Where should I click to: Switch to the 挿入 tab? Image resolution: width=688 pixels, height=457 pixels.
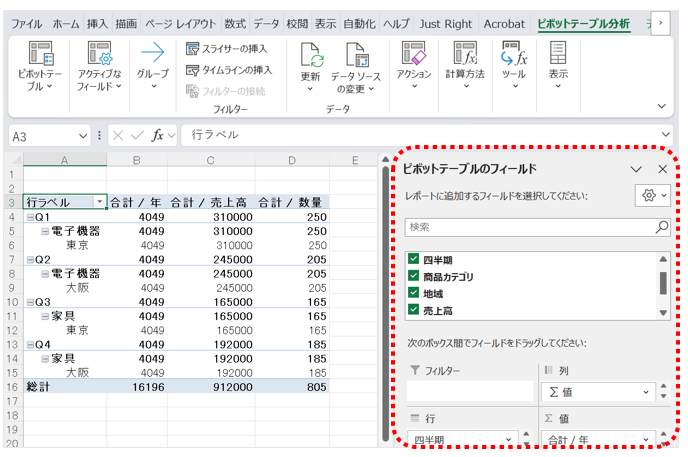[97, 24]
